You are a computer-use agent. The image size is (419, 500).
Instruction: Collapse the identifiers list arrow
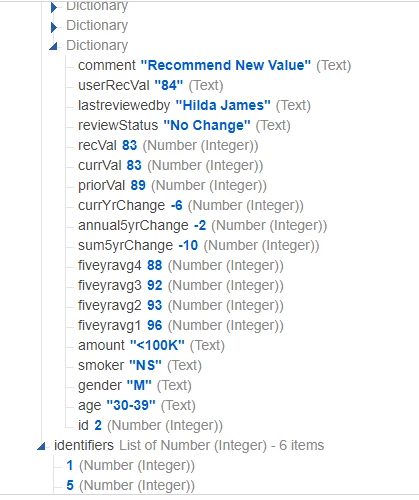point(41,446)
